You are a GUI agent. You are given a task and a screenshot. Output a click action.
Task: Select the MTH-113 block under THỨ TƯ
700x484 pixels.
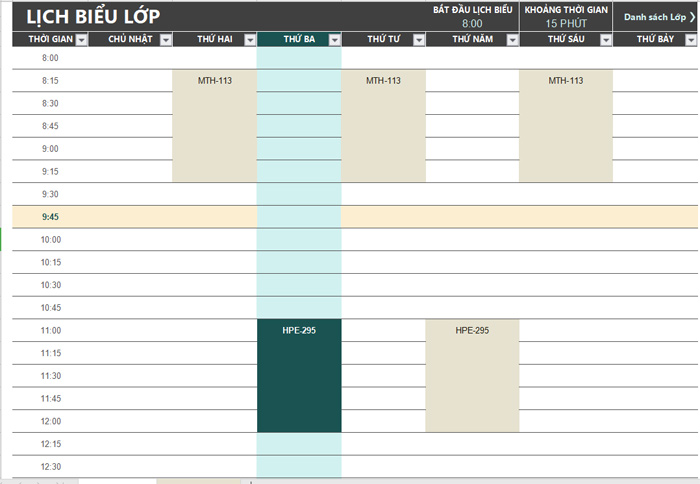[383, 125]
